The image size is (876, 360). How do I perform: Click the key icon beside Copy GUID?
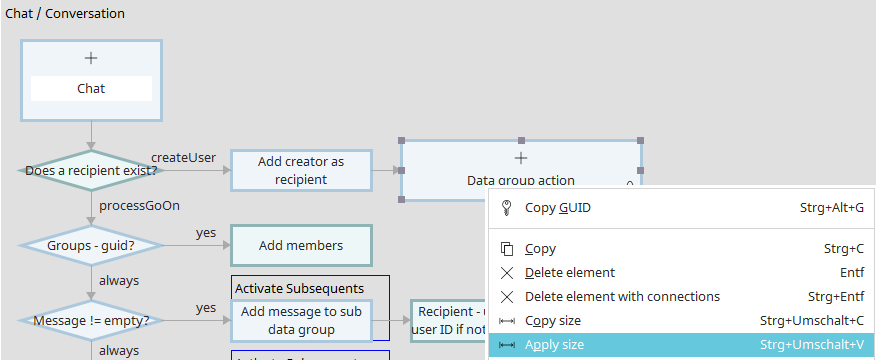click(x=507, y=208)
